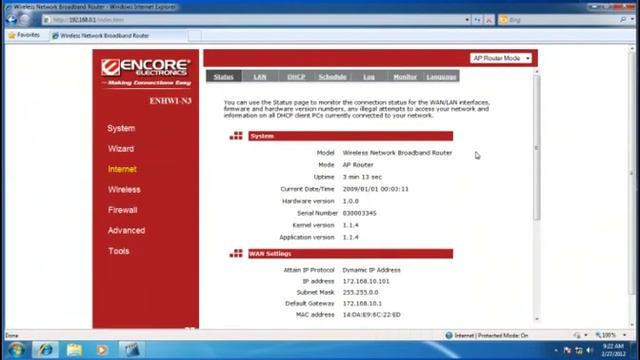Viewport: 640px width, 360px height.
Task: Open the Internet menu in sidebar
Action: 122,169
